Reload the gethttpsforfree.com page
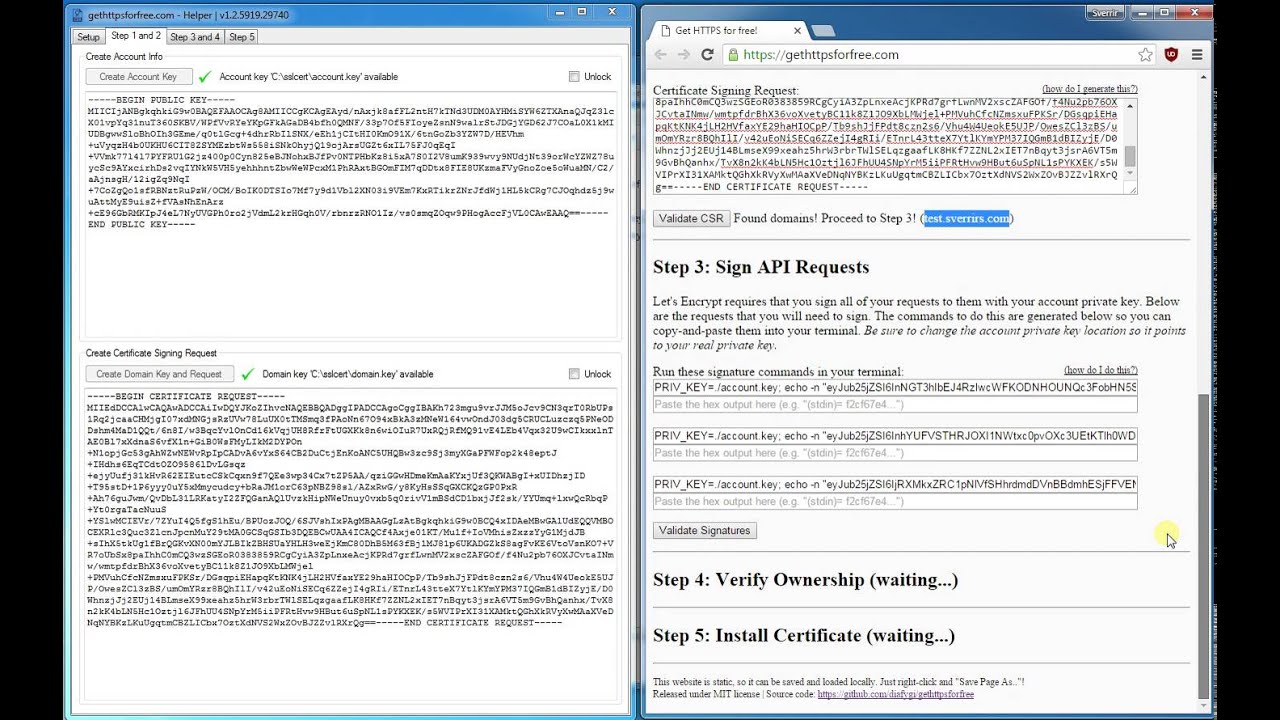This screenshot has height=720, width=1280. pos(707,55)
